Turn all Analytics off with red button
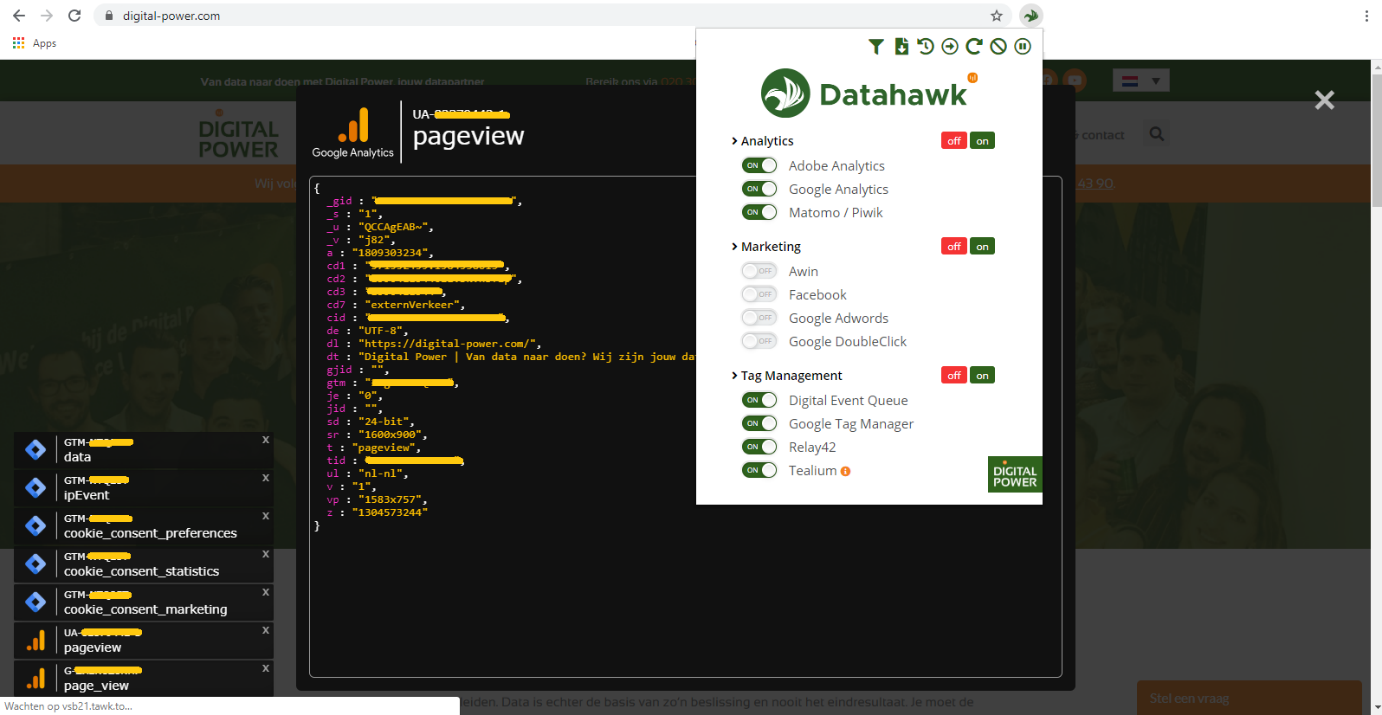This screenshot has height=715, width=1382. (954, 141)
